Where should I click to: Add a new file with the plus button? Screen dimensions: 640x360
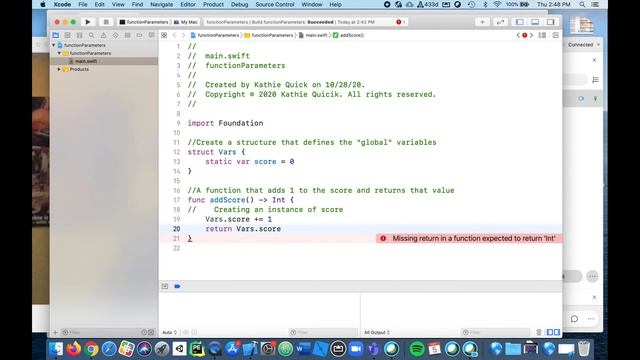[x=56, y=332]
